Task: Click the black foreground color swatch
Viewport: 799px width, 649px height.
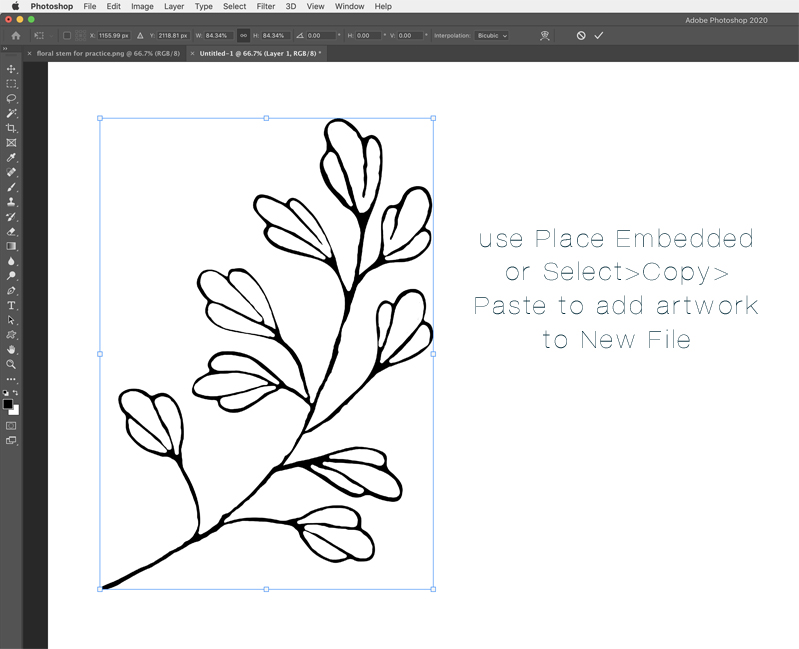Action: point(8,404)
